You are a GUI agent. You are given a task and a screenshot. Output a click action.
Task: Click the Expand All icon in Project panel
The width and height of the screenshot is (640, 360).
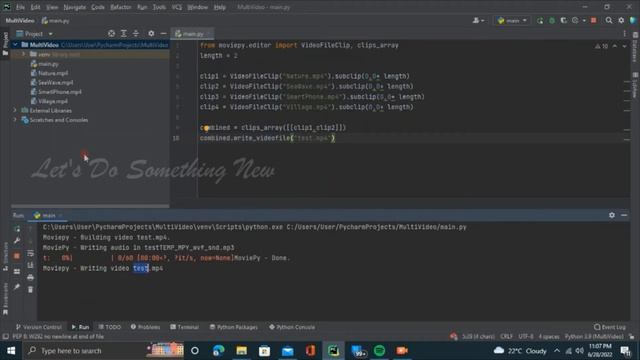tap(124, 33)
